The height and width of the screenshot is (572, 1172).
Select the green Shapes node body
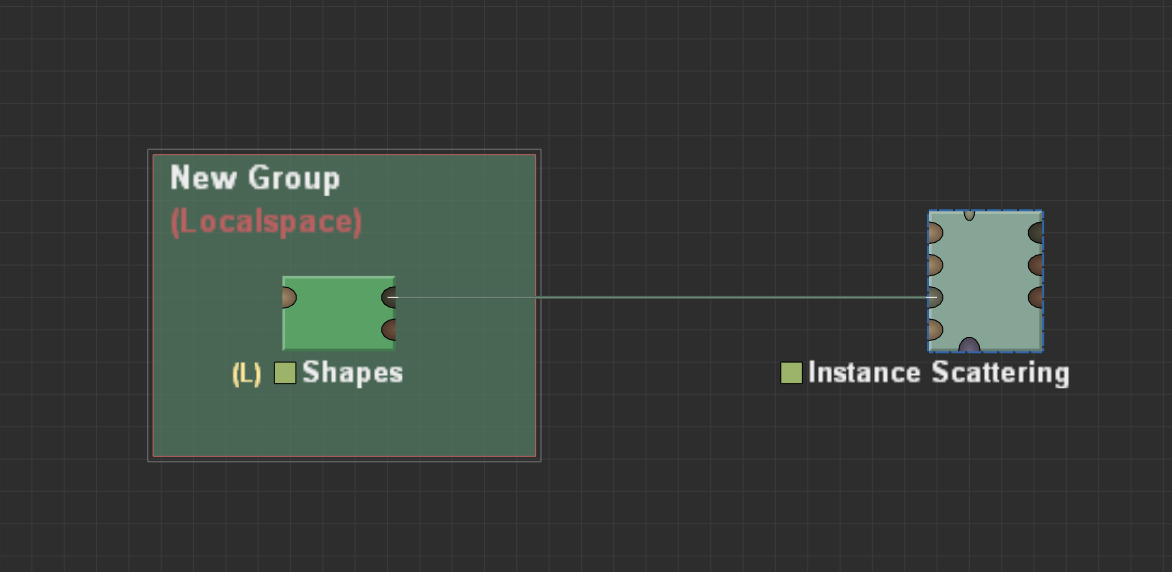pyautogui.click(x=339, y=313)
